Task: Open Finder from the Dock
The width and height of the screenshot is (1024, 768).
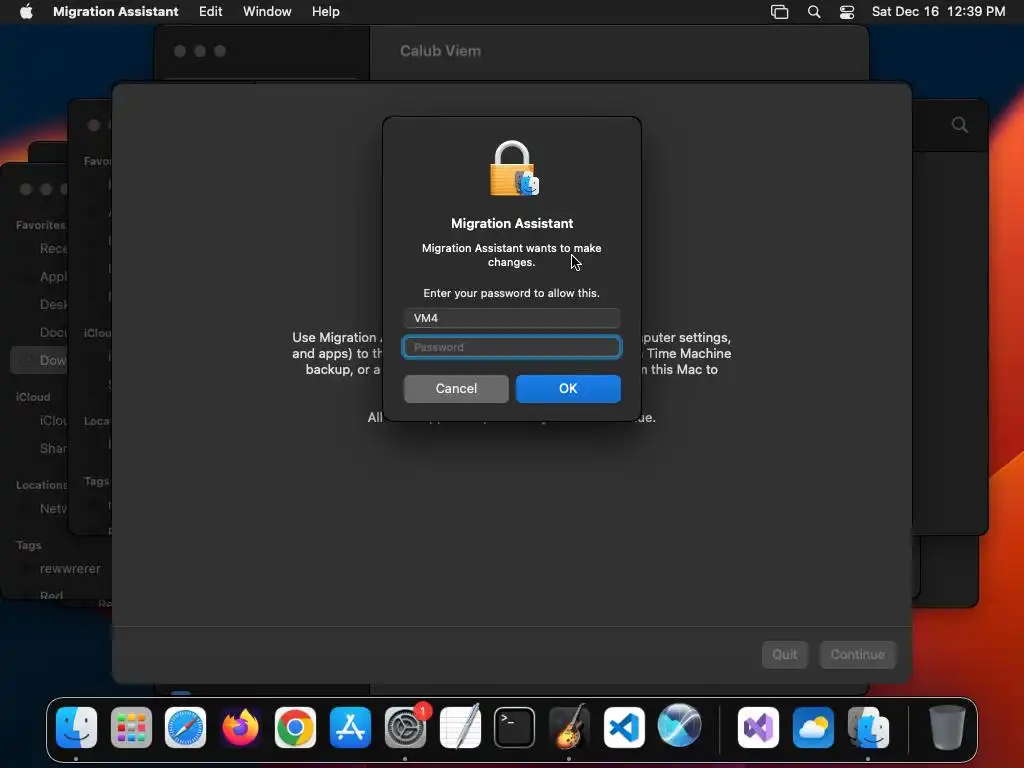Action: (76, 727)
